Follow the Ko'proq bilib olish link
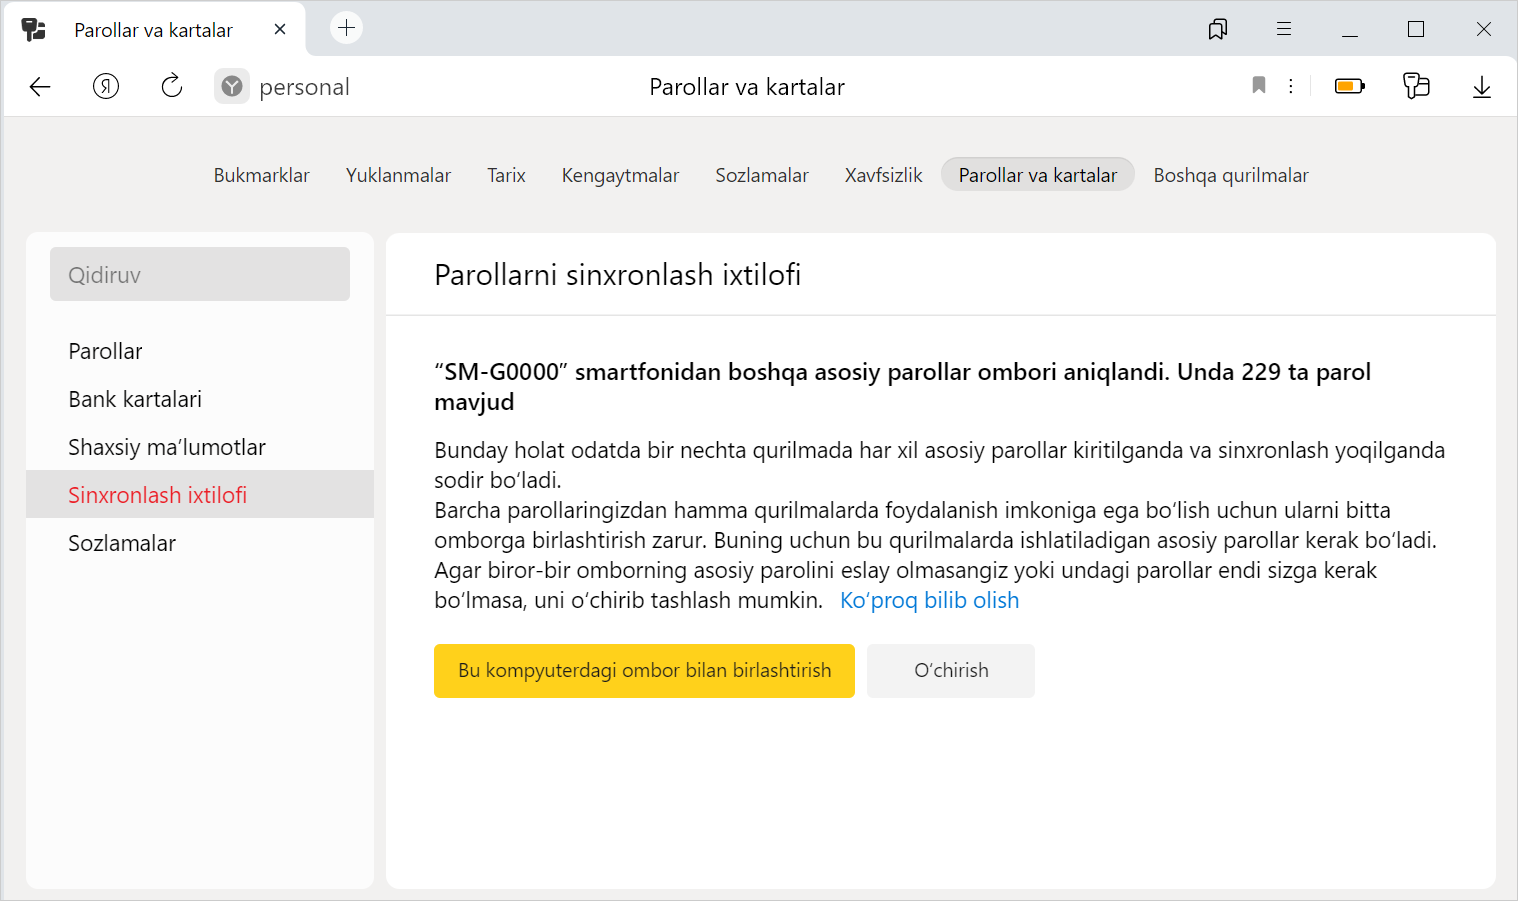The height and width of the screenshot is (901, 1518). [x=929, y=601]
